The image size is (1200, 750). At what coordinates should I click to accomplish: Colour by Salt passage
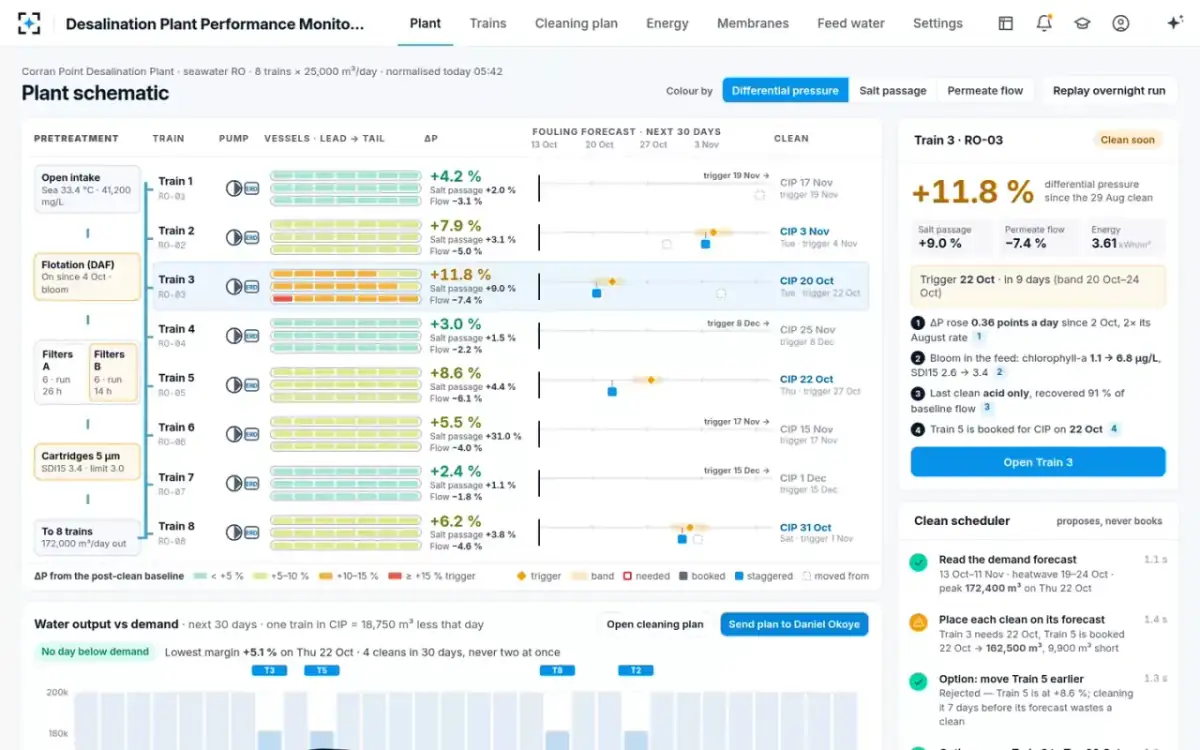[x=893, y=90]
